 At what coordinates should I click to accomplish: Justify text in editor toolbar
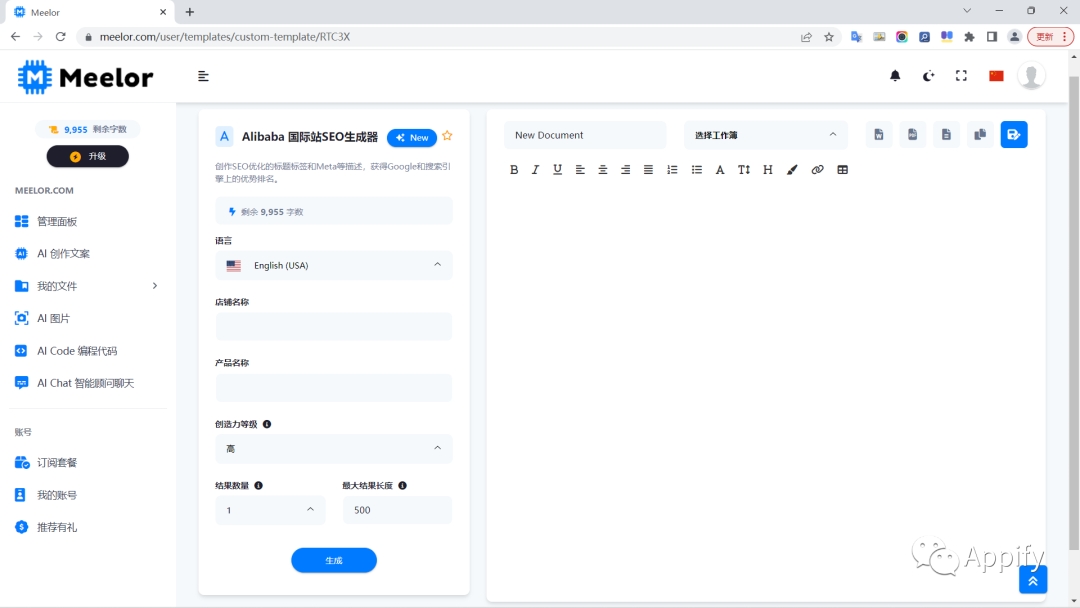click(648, 170)
